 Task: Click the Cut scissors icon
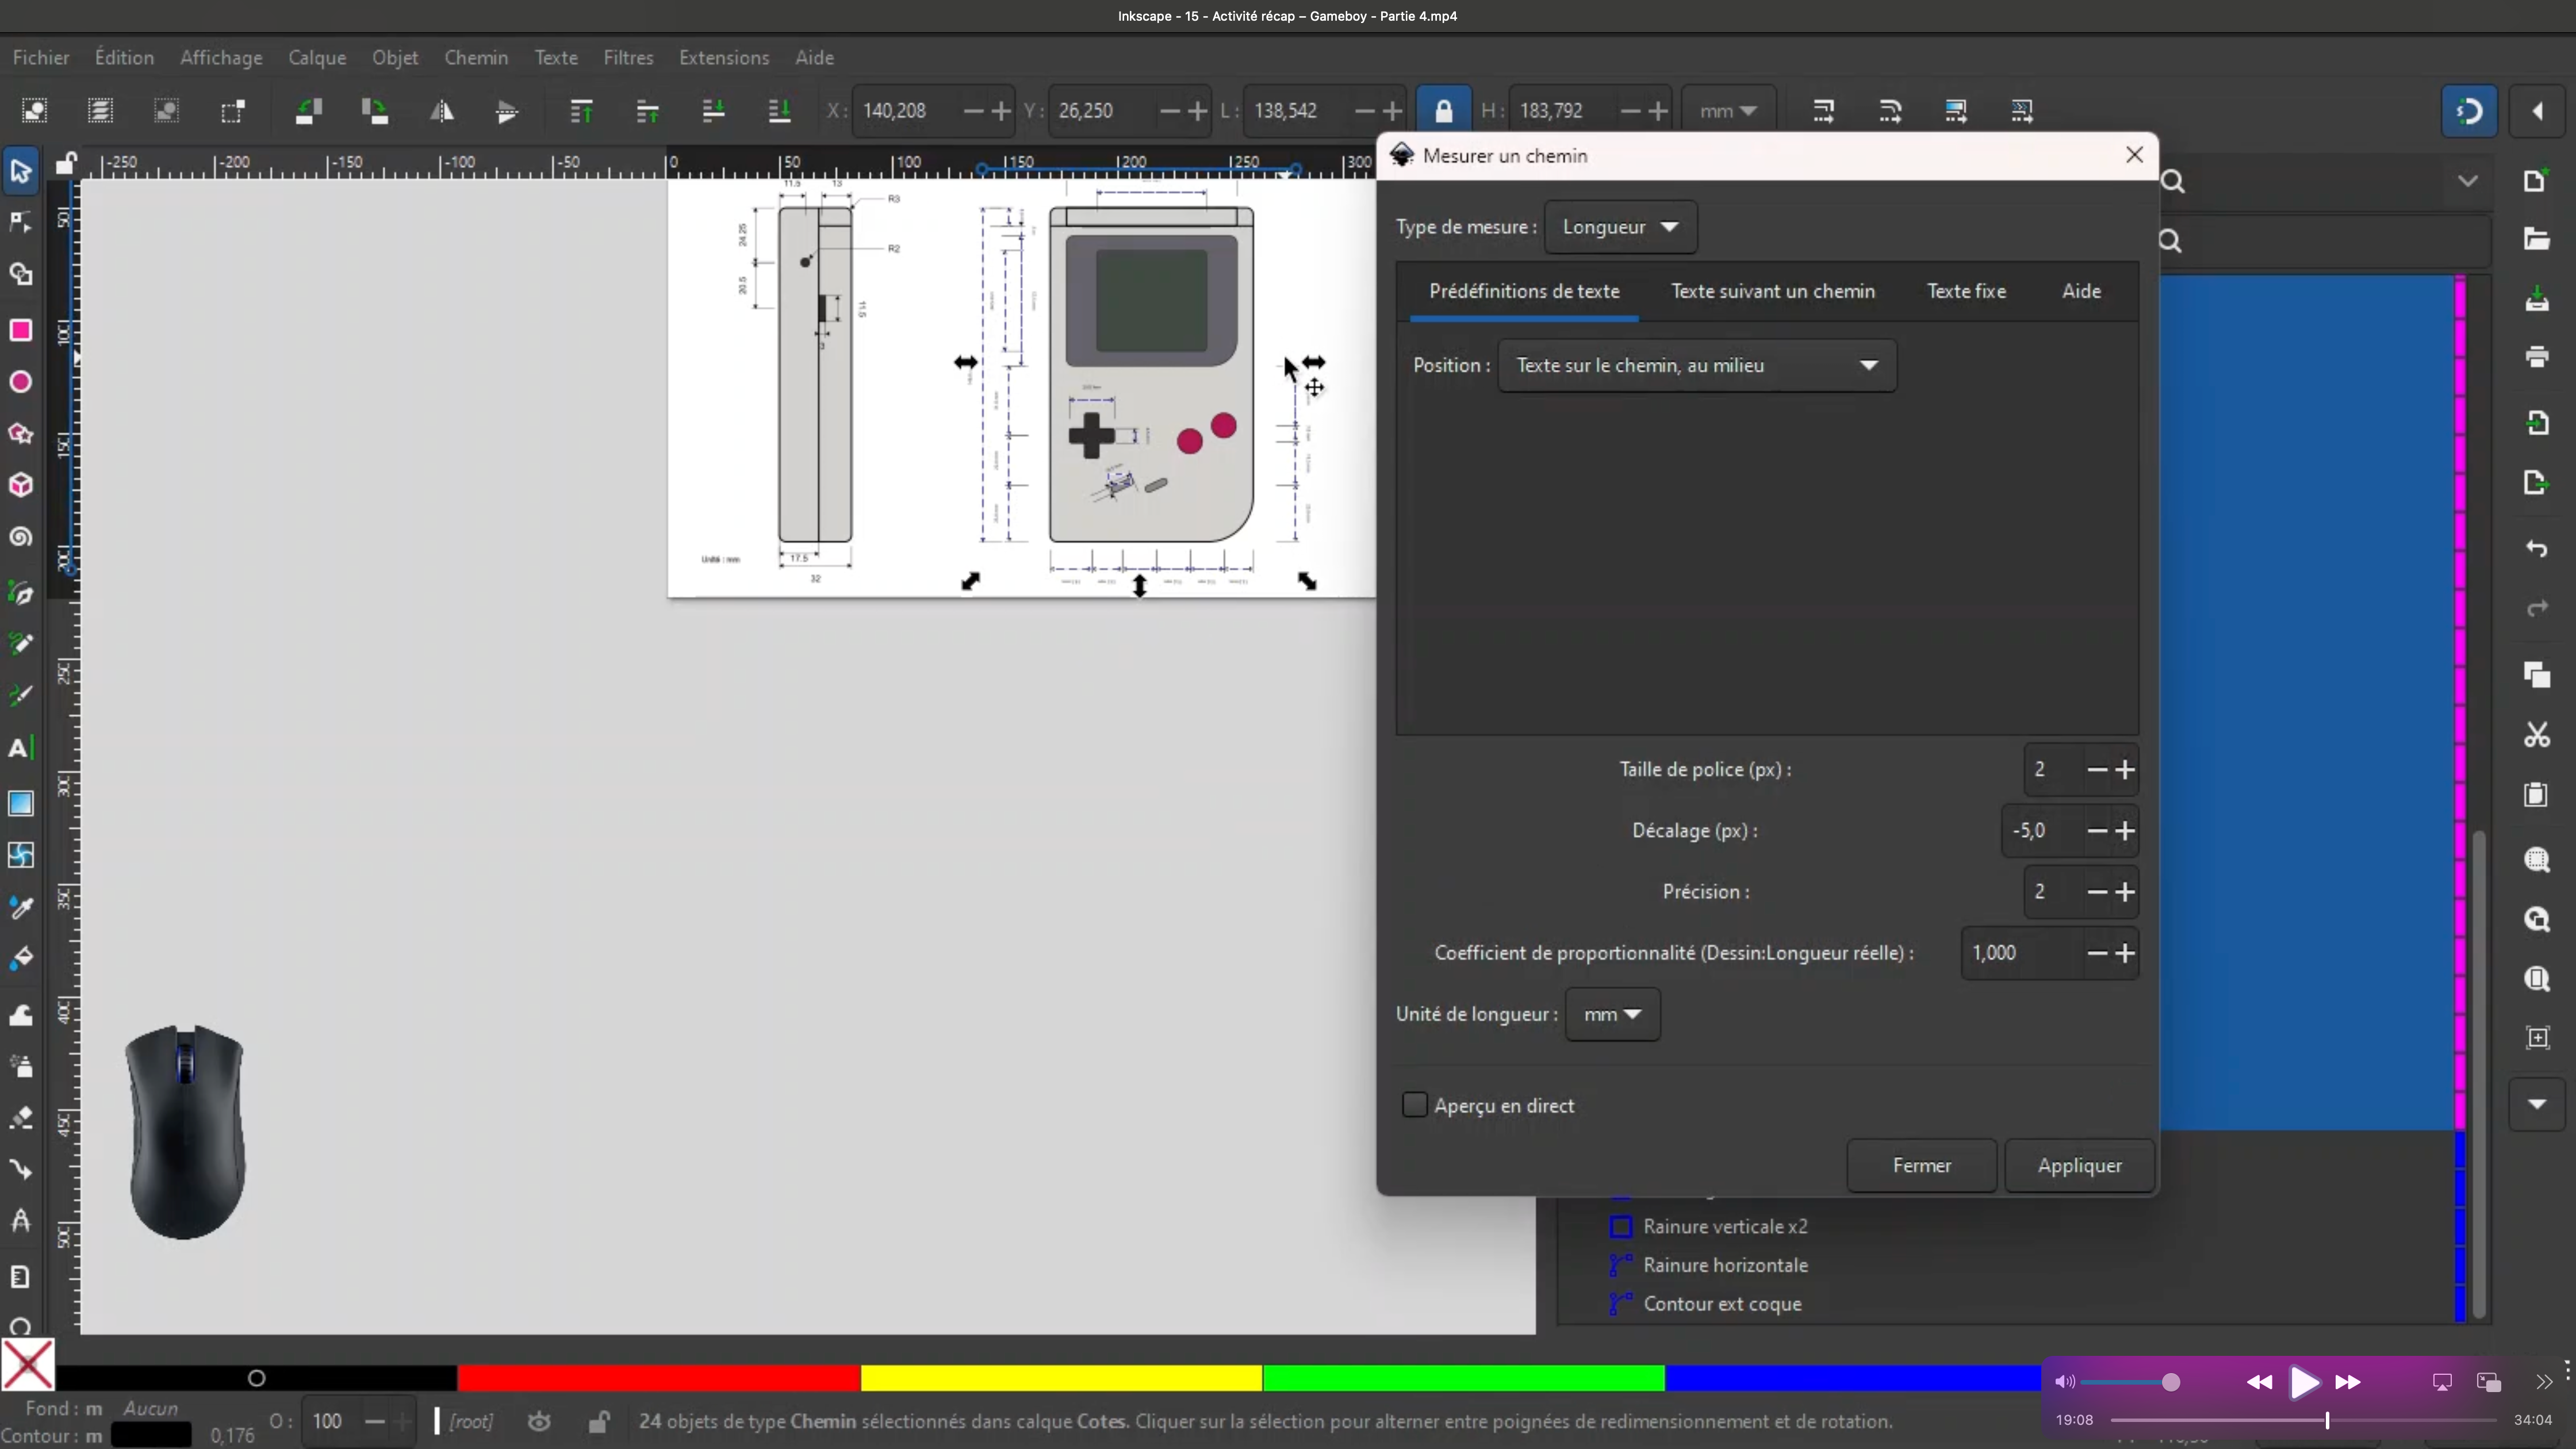point(2536,736)
